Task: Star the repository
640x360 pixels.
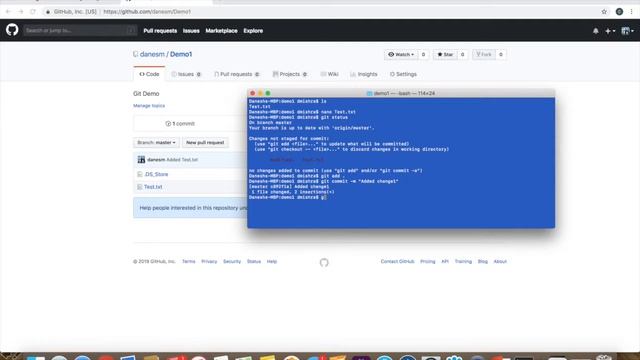Action: coord(445,54)
